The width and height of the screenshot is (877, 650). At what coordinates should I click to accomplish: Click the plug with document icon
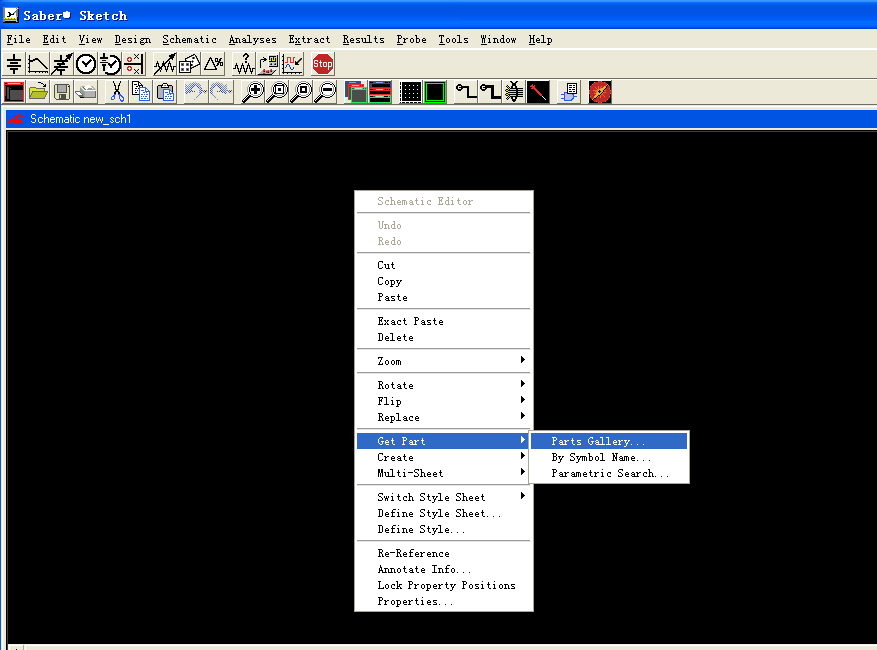click(x=569, y=92)
